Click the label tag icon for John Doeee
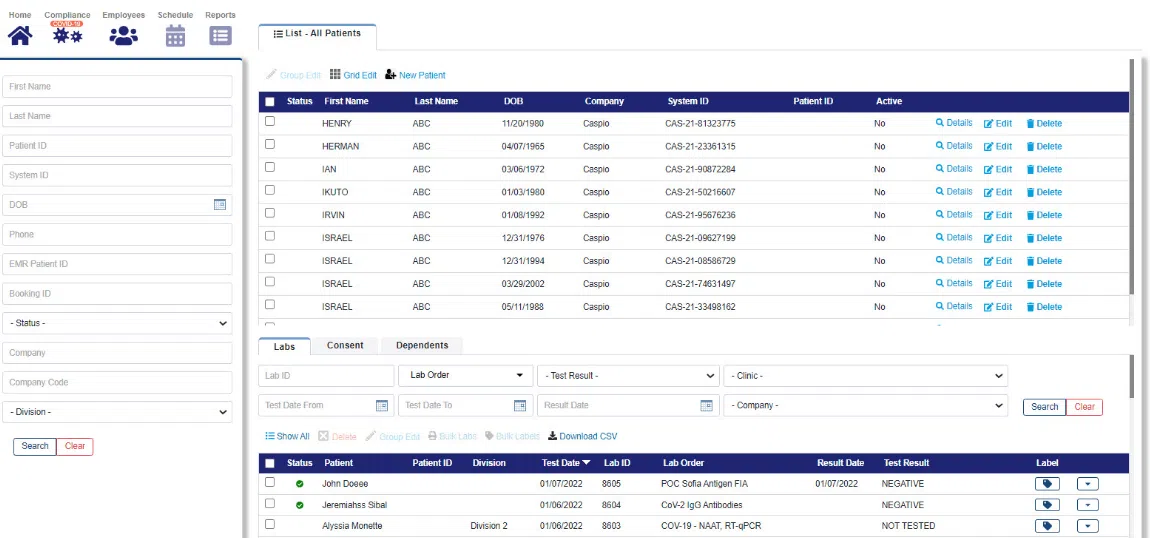This screenshot has height=538, width=1150. [x=1047, y=484]
